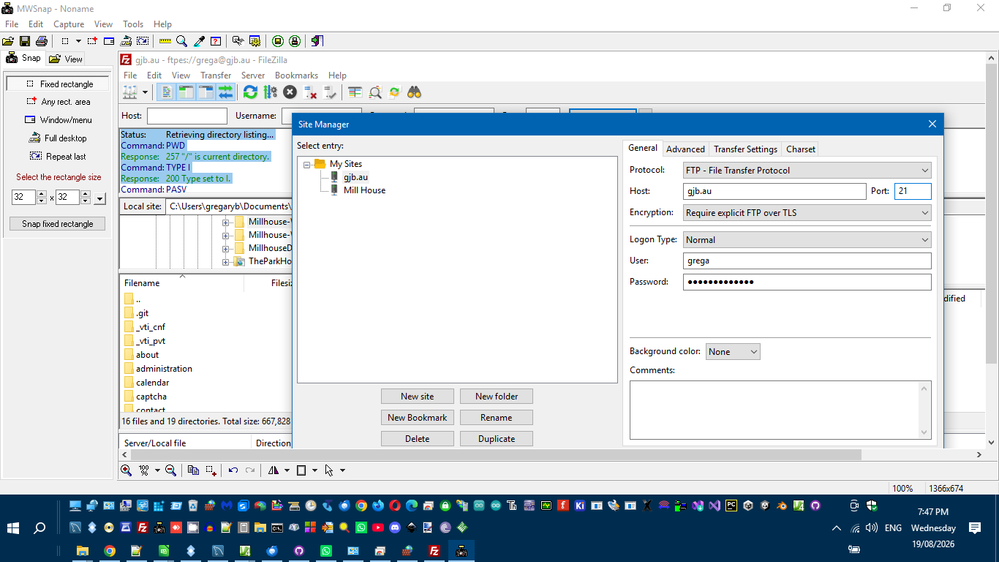The height and width of the screenshot is (562, 999).
Task: Zoom out of the snapshot
Action: tap(170, 470)
